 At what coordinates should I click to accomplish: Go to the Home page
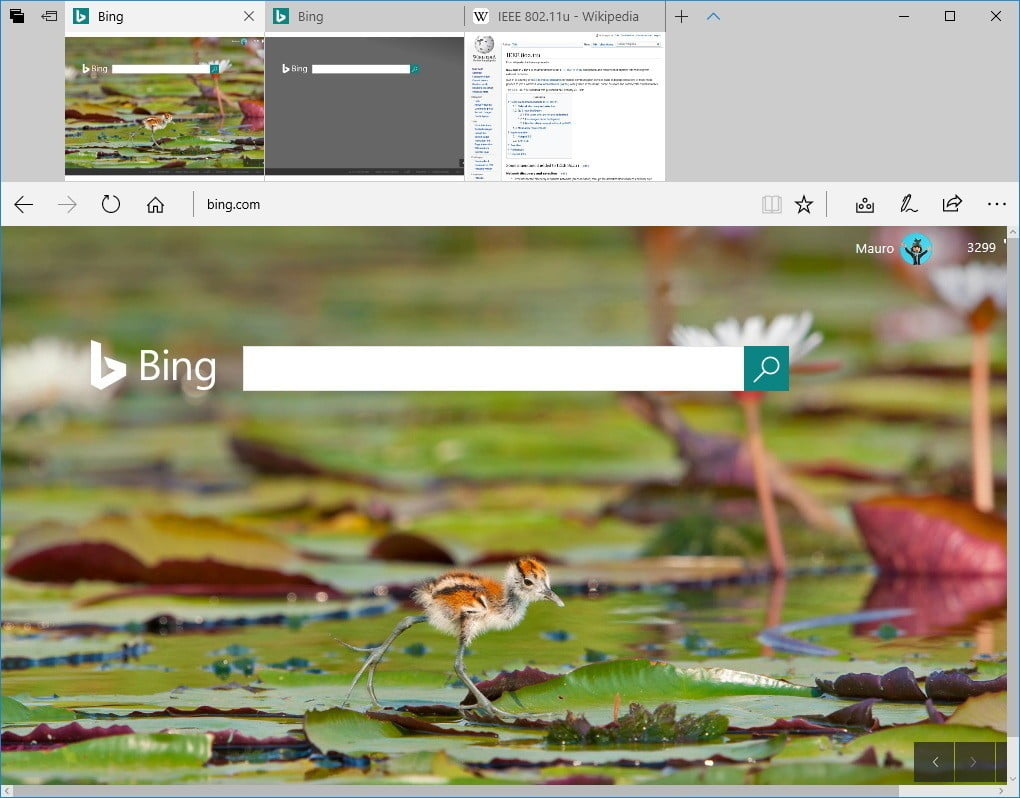tap(155, 205)
